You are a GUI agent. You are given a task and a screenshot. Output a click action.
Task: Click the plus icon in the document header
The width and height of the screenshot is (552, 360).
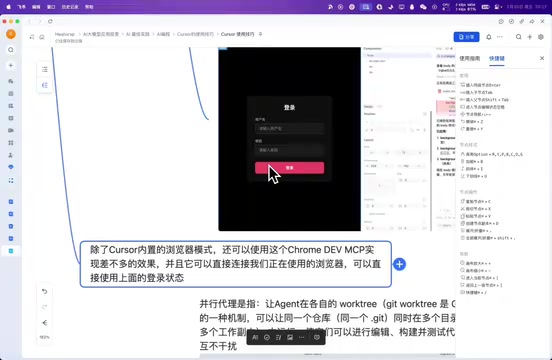point(529,37)
